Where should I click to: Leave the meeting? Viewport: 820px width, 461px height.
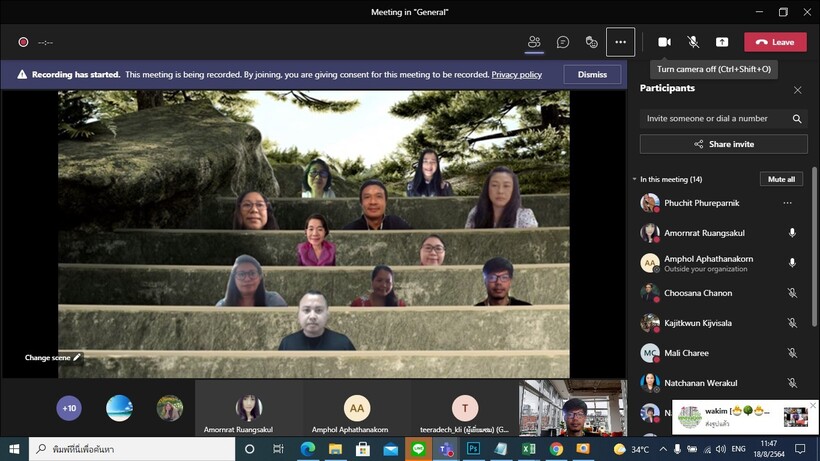coord(775,42)
